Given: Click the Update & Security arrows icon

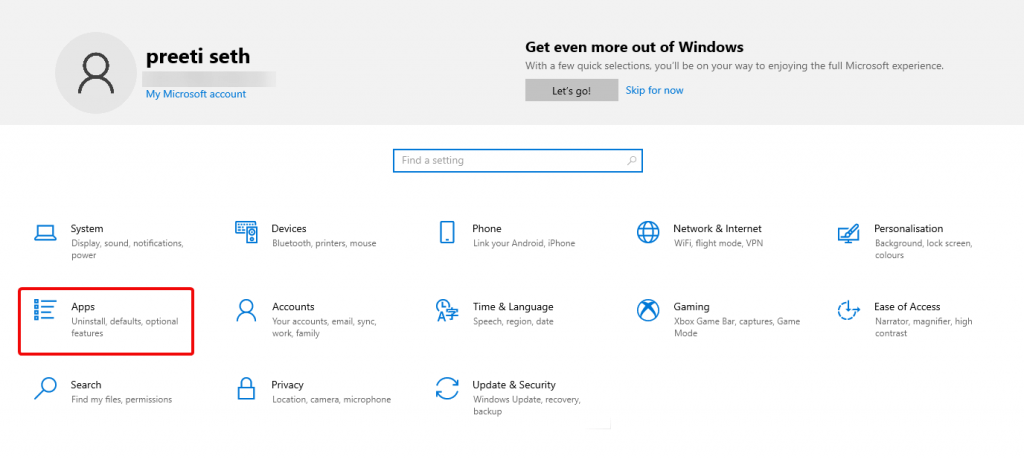Looking at the screenshot, I should [x=447, y=388].
